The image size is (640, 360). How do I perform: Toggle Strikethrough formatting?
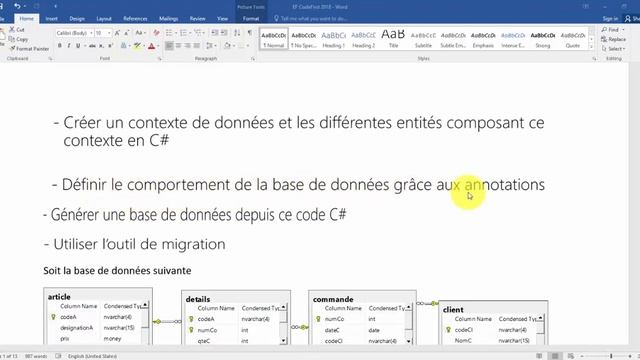(92, 46)
